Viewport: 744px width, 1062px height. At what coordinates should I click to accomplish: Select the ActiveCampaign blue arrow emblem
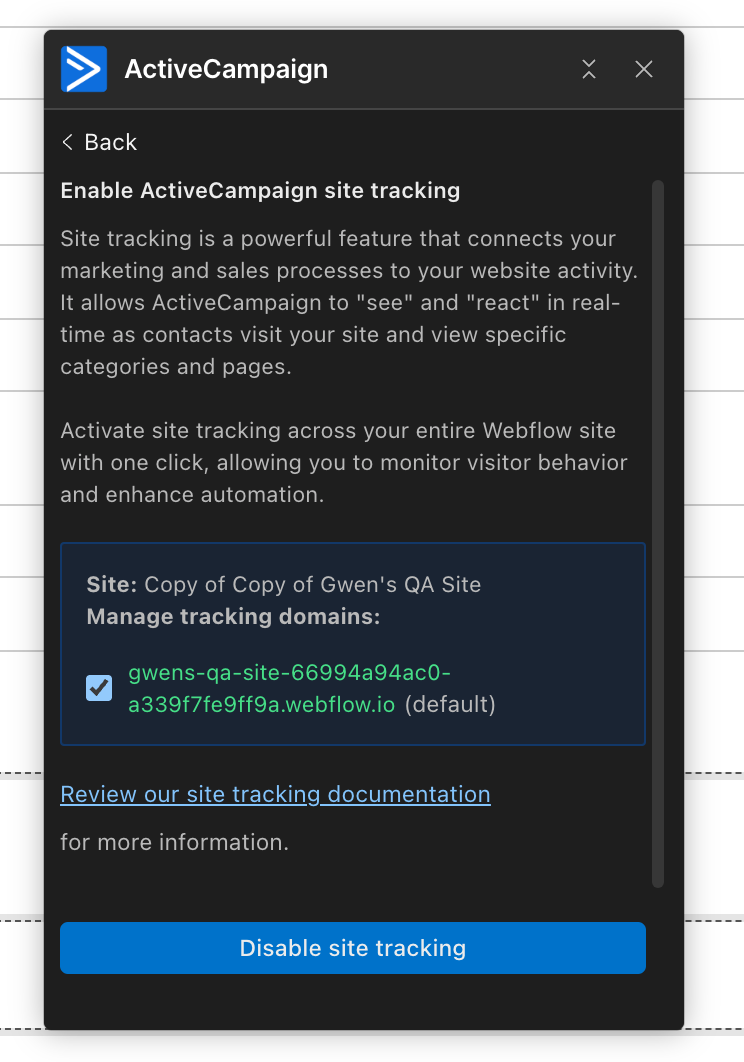pos(84,68)
